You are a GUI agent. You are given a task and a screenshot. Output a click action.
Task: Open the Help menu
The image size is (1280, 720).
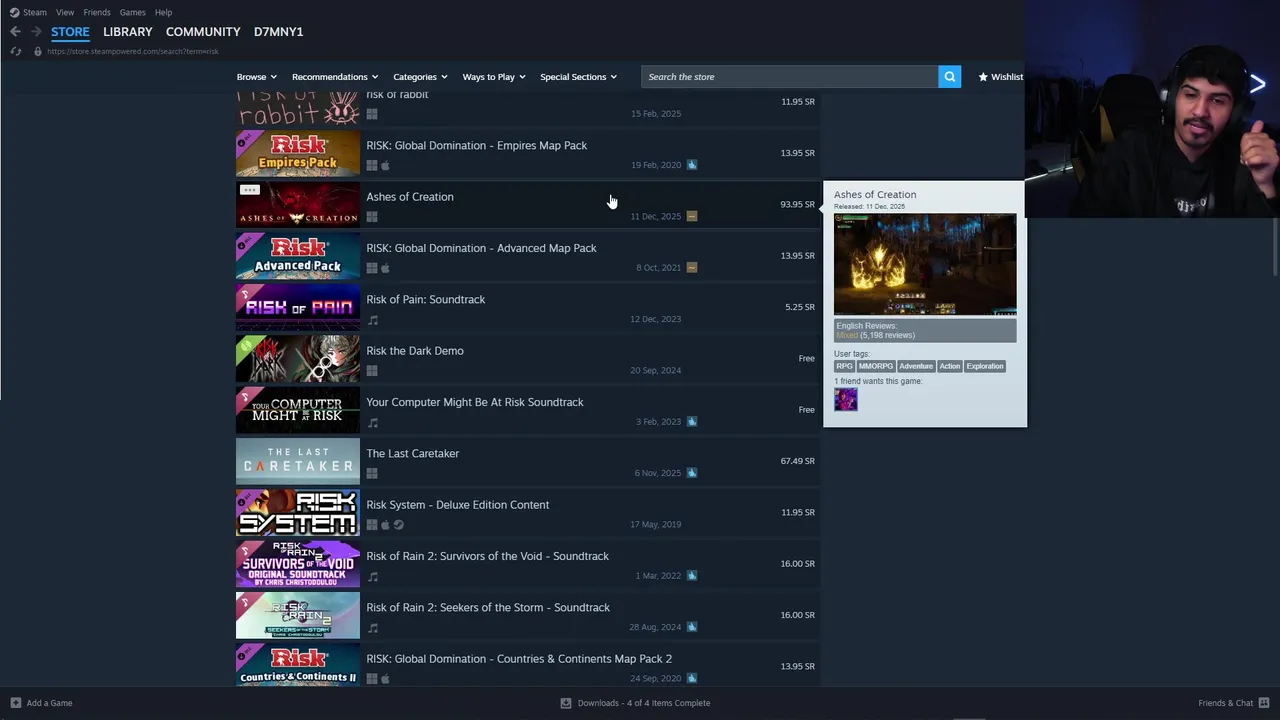coord(163,12)
